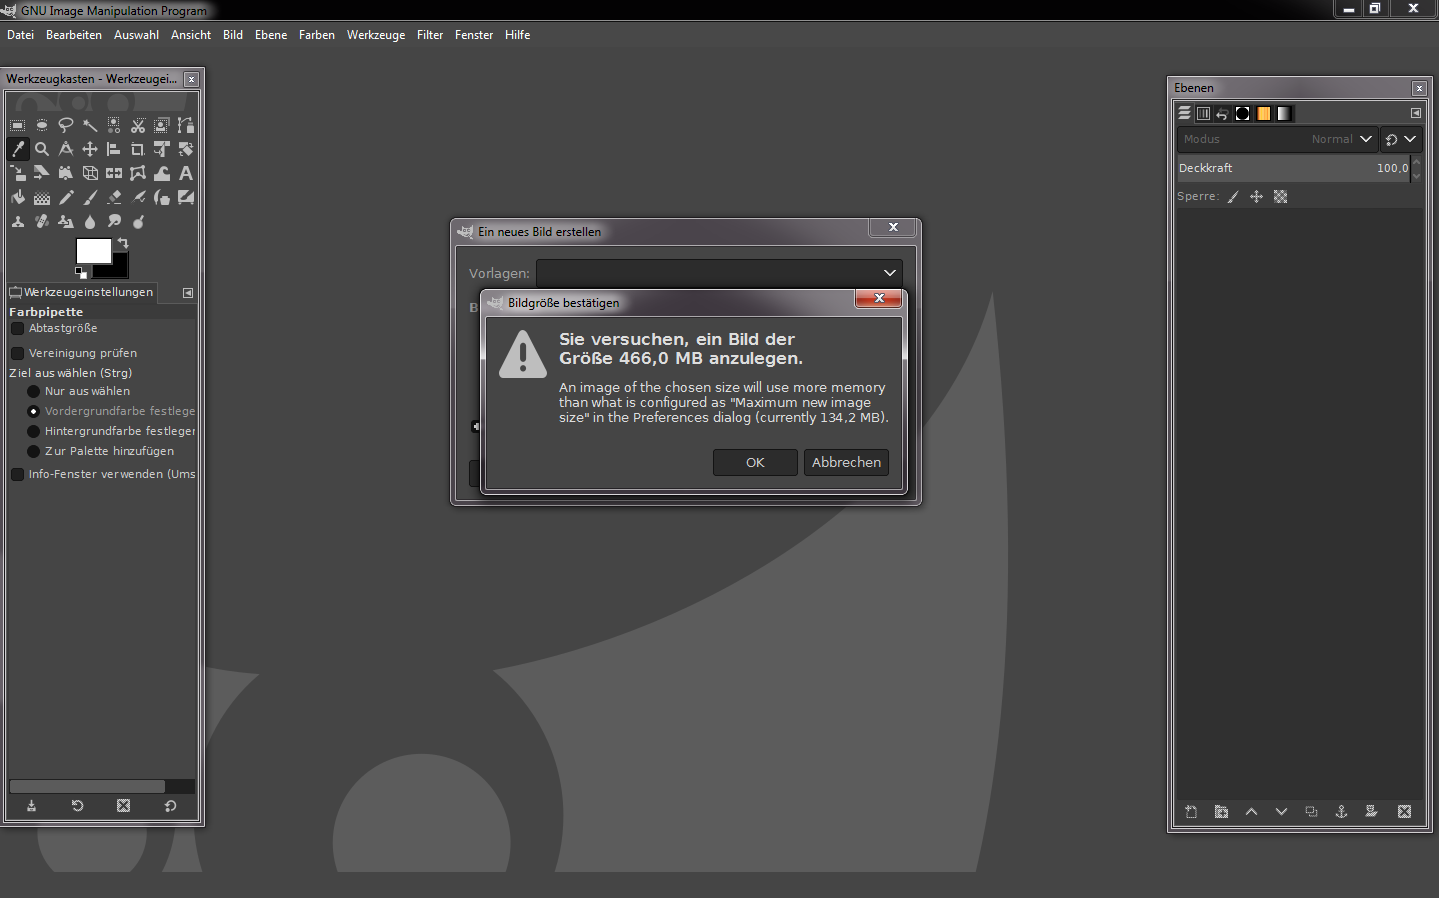The height and width of the screenshot is (898, 1439).
Task: Toggle the Vereinigung prüfen checkbox
Action: coord(17,353)
